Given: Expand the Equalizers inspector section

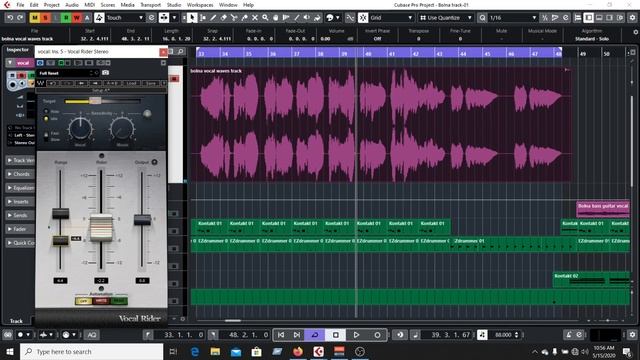Looking at the screenshot, I should point(20,188).
